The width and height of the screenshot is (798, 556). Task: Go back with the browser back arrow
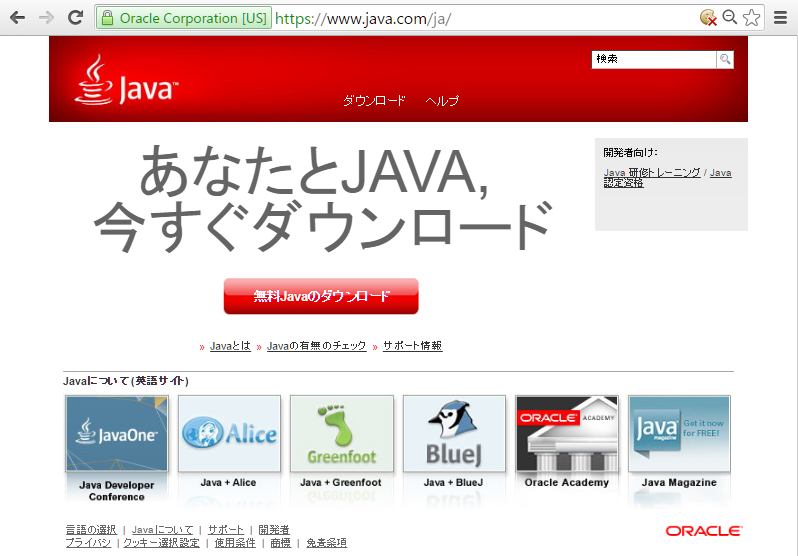click(x=17, y=18)
